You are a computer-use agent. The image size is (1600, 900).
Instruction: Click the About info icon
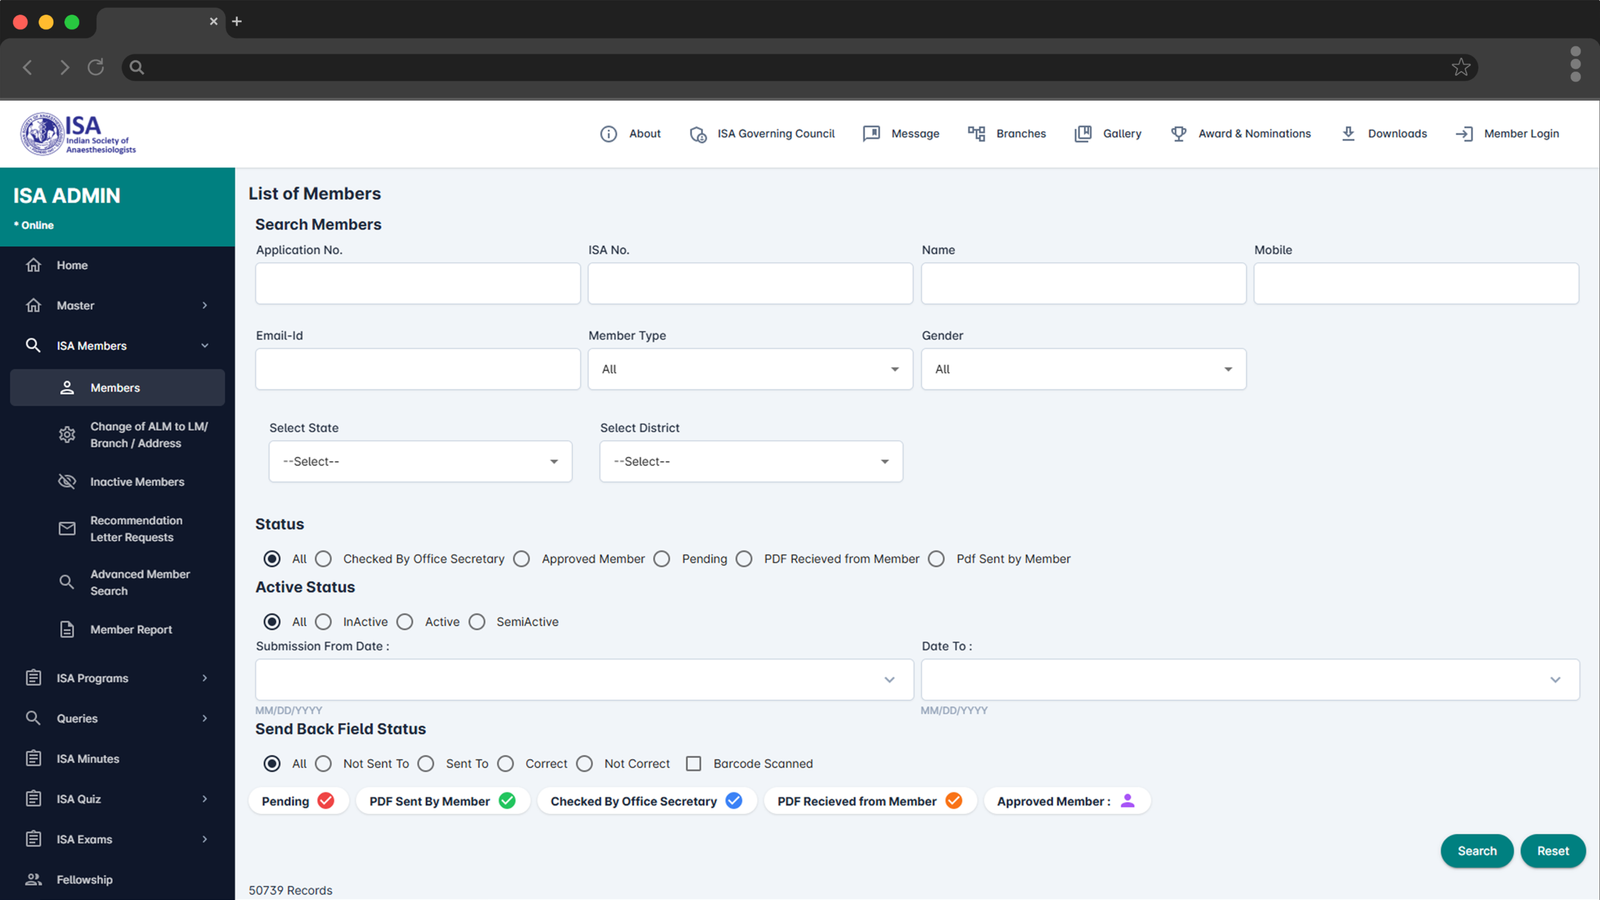608,134
